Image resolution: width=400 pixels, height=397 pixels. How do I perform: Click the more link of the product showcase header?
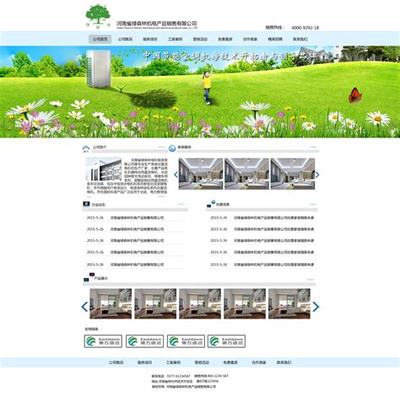click(x=310, y=279)
